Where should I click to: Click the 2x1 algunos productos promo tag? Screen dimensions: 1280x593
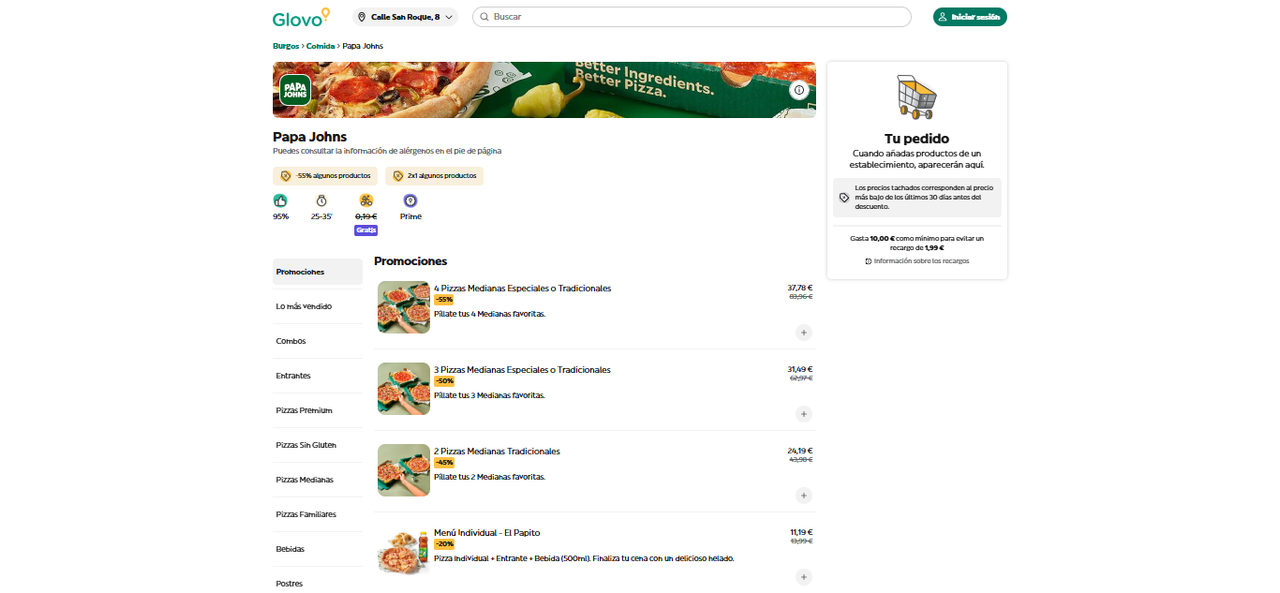pos(434,176)
